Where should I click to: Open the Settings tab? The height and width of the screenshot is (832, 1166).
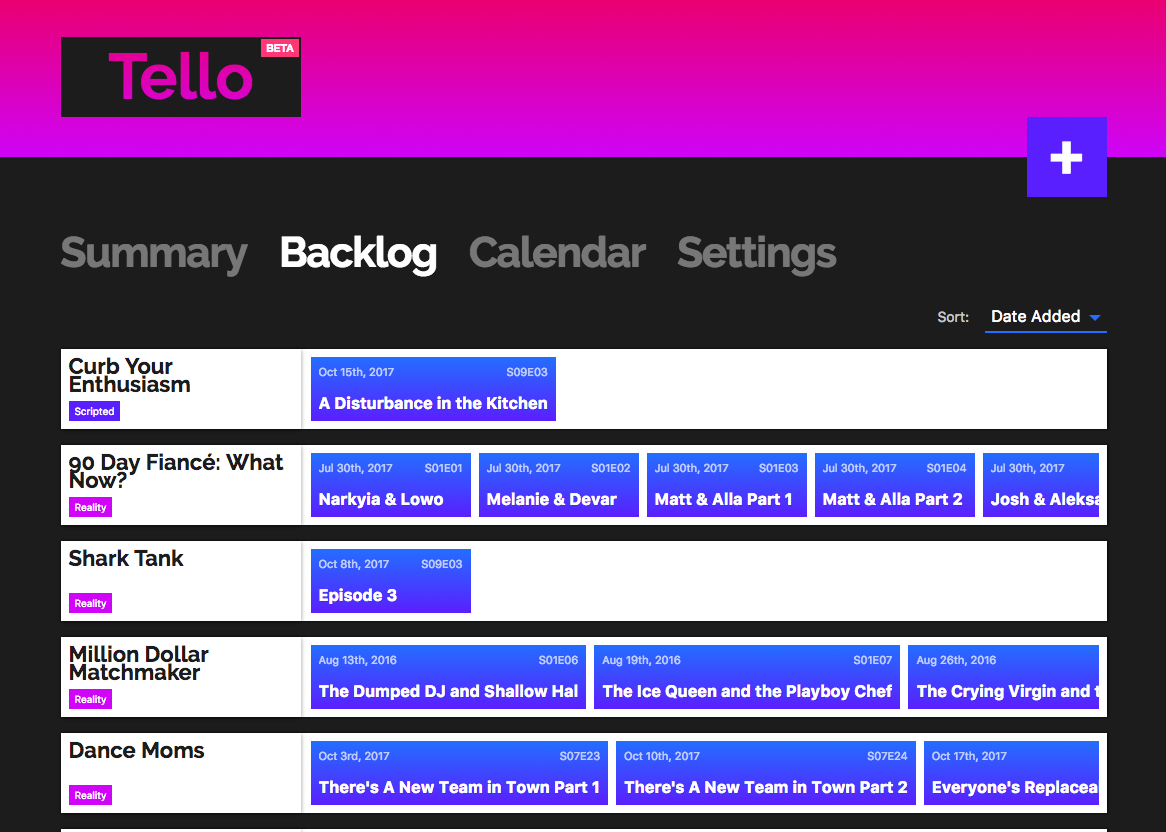[x=756, y=254]
